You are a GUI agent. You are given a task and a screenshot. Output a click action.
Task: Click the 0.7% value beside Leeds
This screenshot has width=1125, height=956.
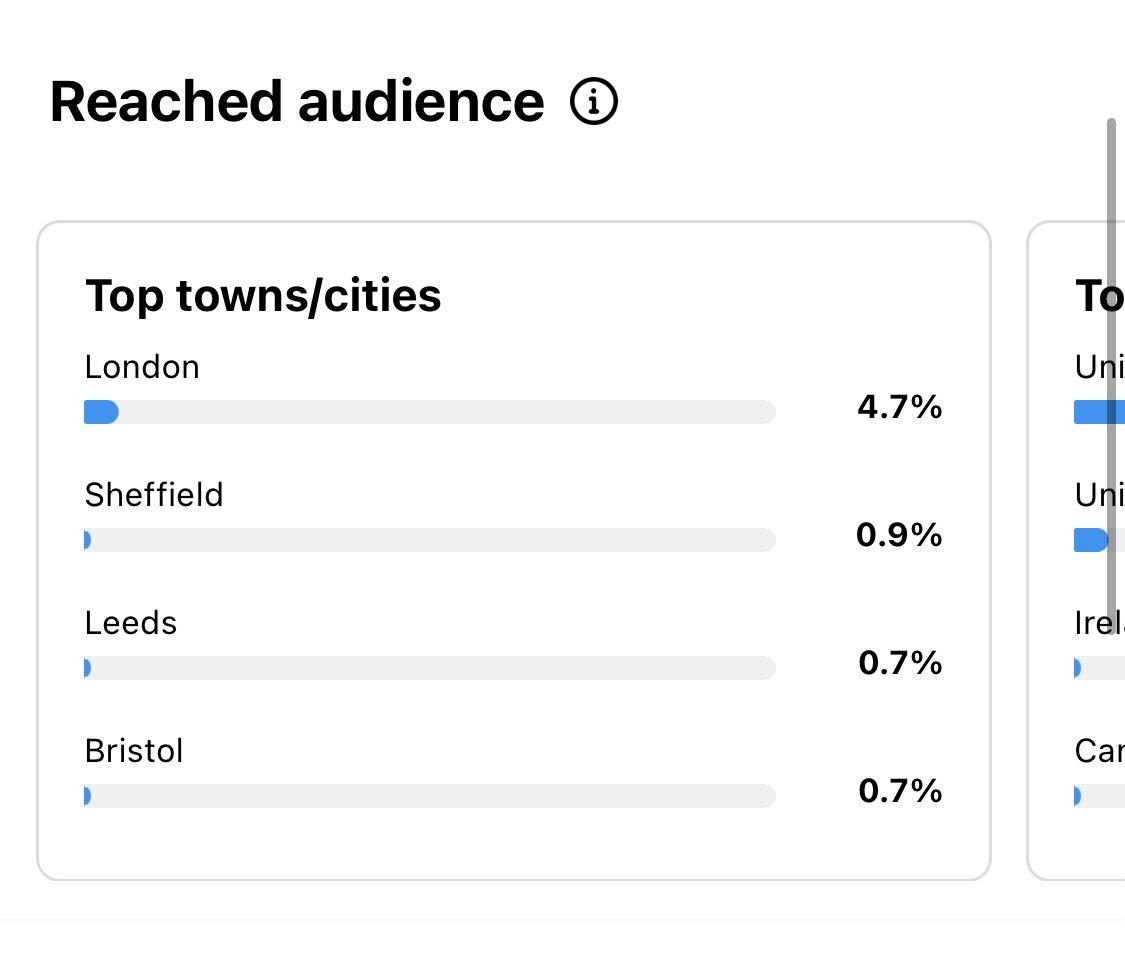coord(900,663)
